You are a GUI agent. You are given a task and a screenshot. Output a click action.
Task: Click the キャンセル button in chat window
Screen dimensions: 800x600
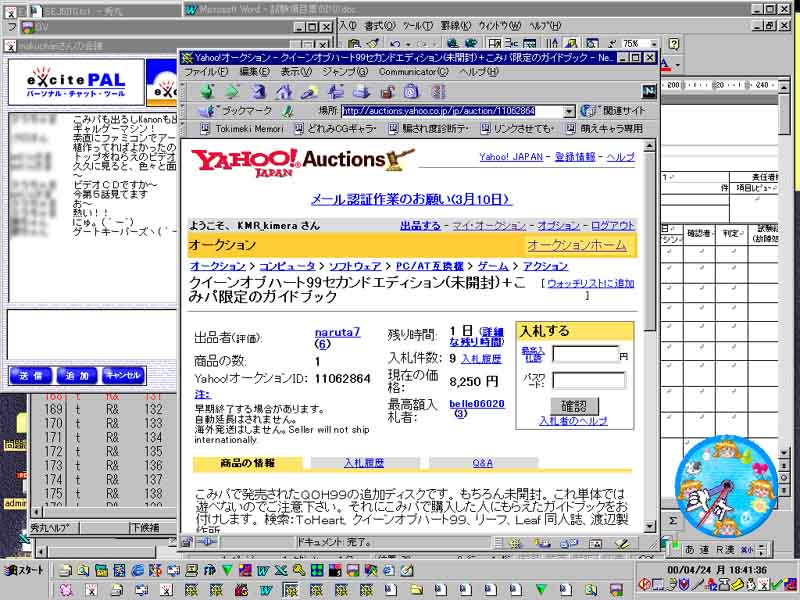point(124,376)
